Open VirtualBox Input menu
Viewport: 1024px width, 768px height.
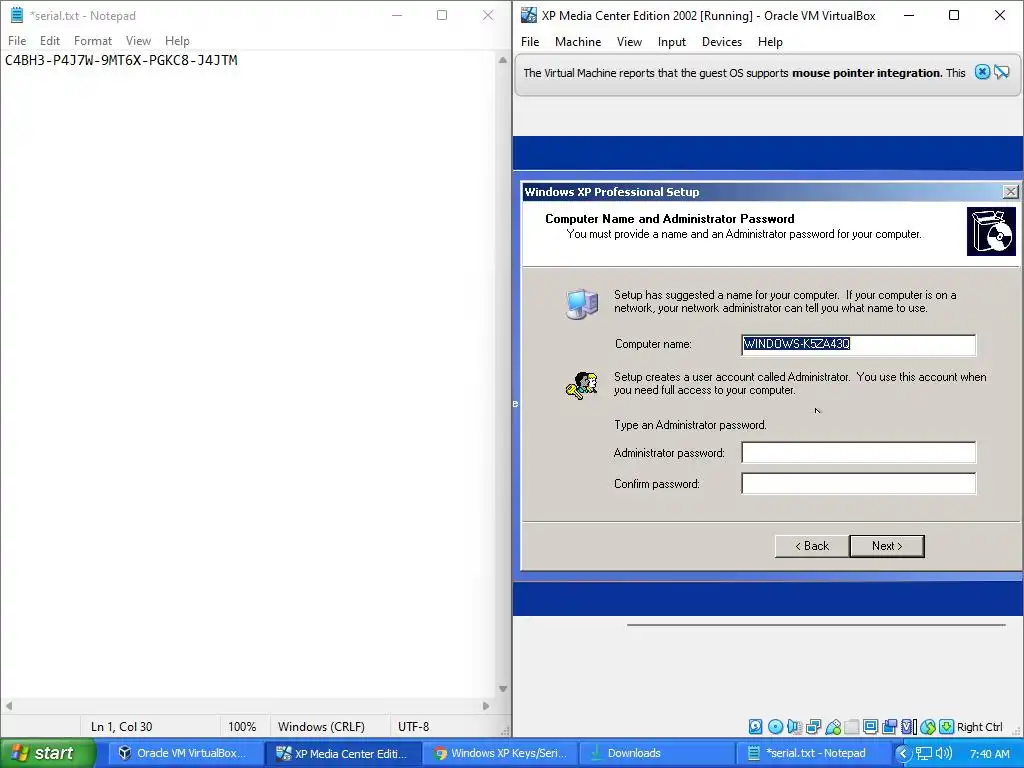(x=672, y=42)
